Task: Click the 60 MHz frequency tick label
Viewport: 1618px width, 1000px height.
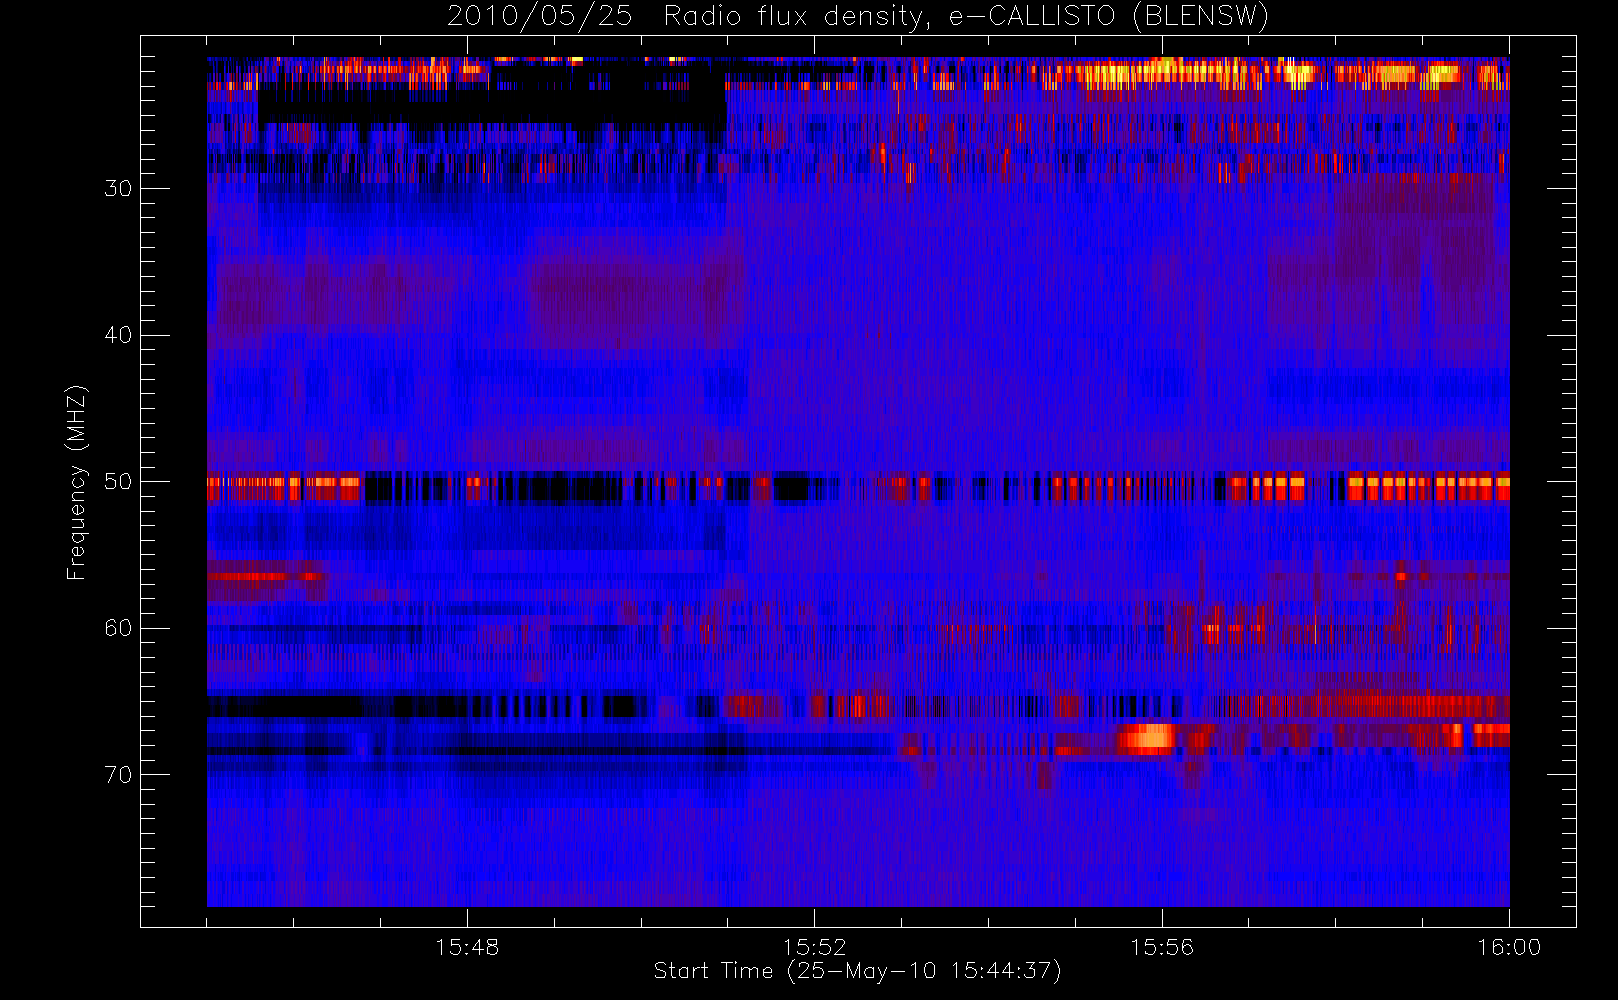Action: [x=118, y=628]
